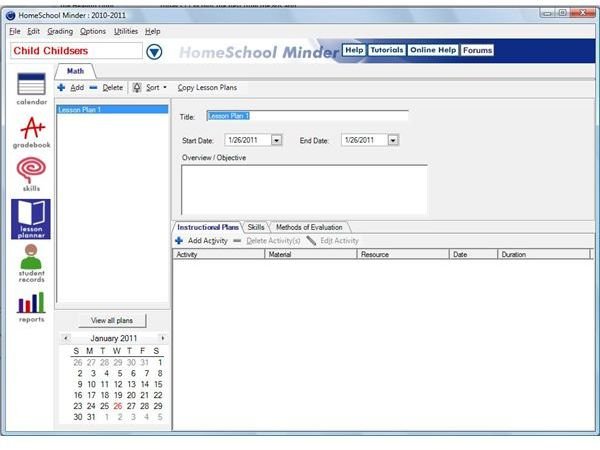Click the Forums banner button

click(477, 50)
